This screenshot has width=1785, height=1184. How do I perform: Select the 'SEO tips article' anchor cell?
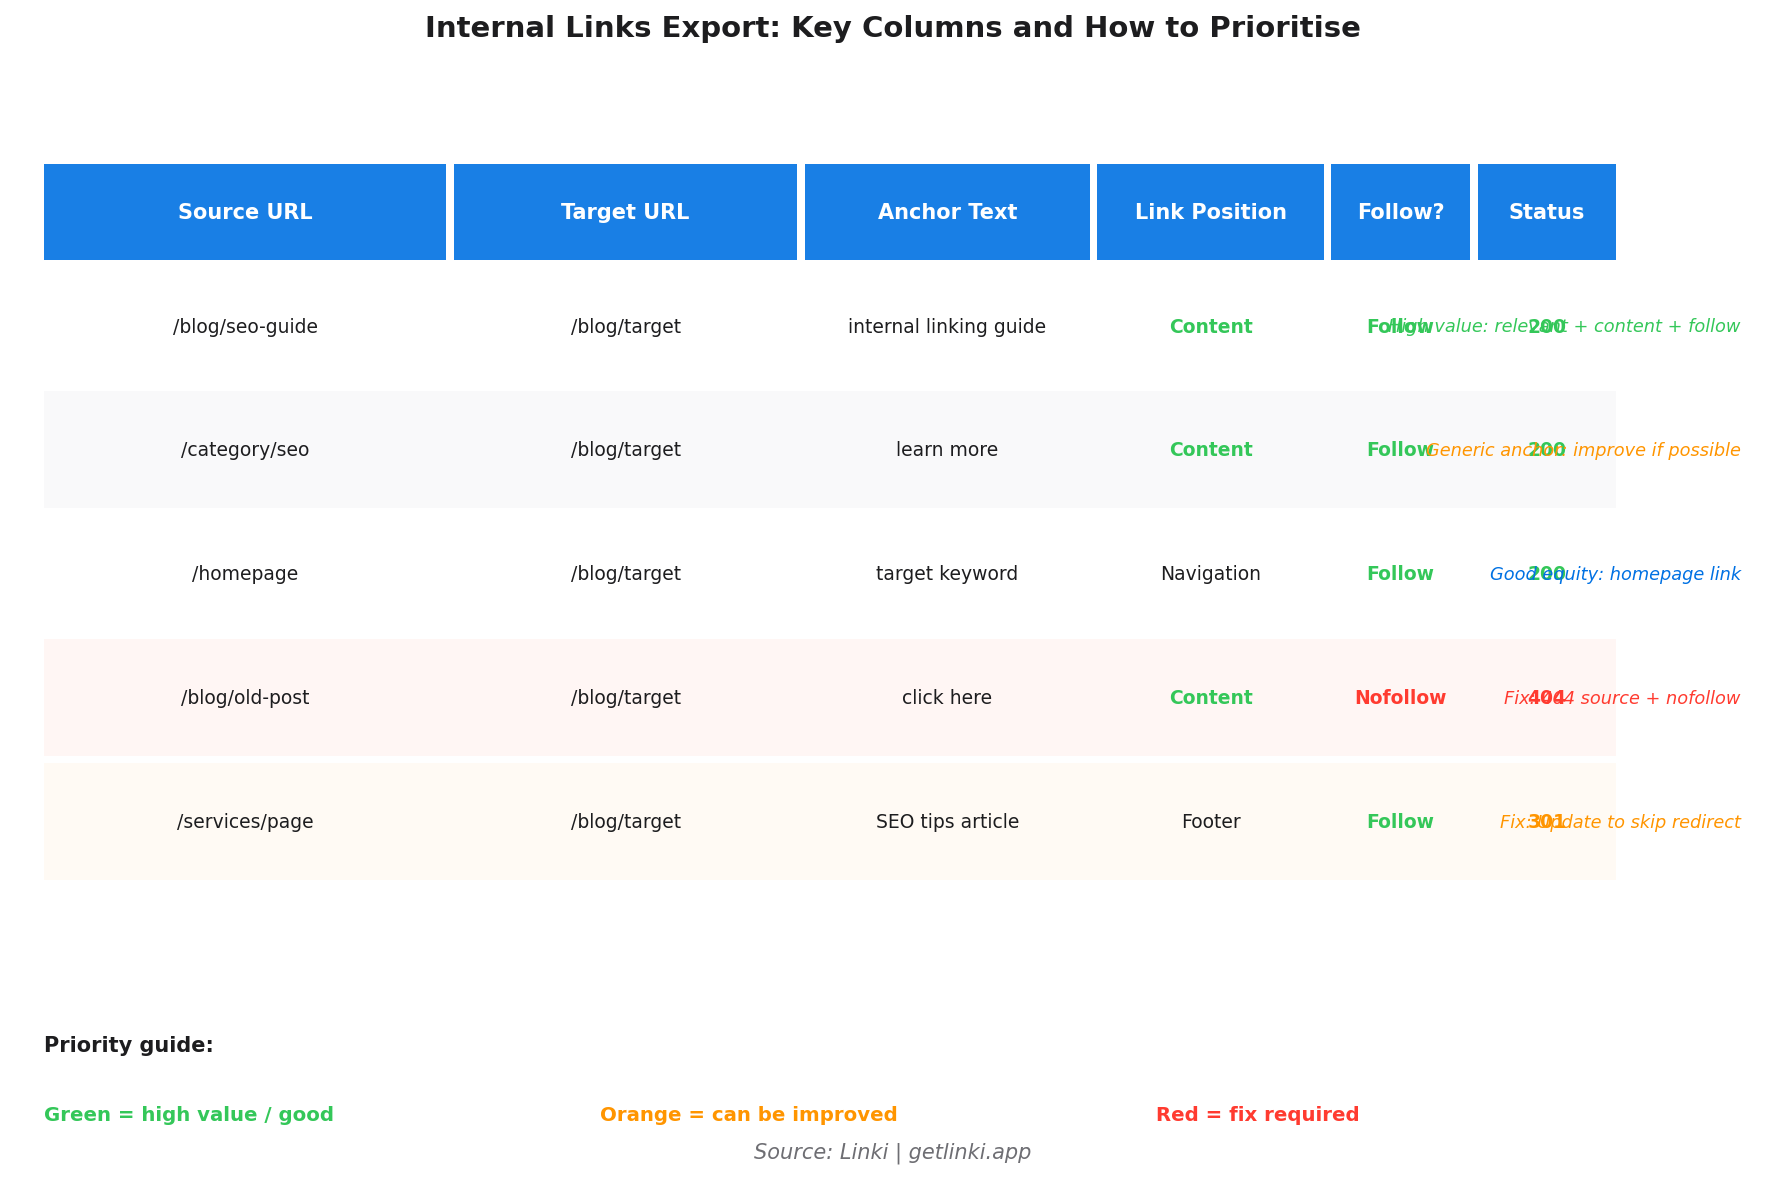[x=947, y=822]
